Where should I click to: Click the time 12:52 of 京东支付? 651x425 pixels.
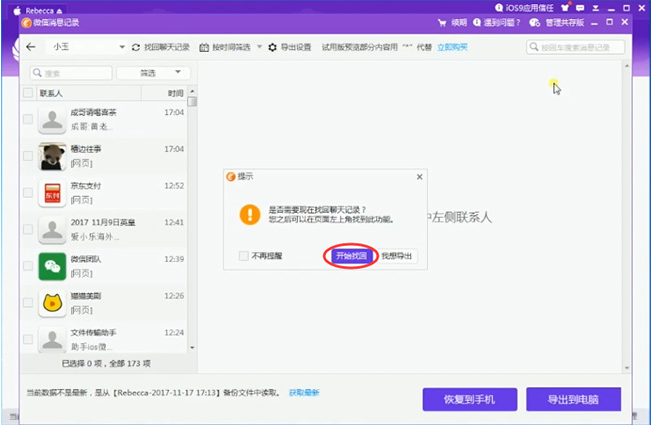pyautogui.click(x=174, y=186)
